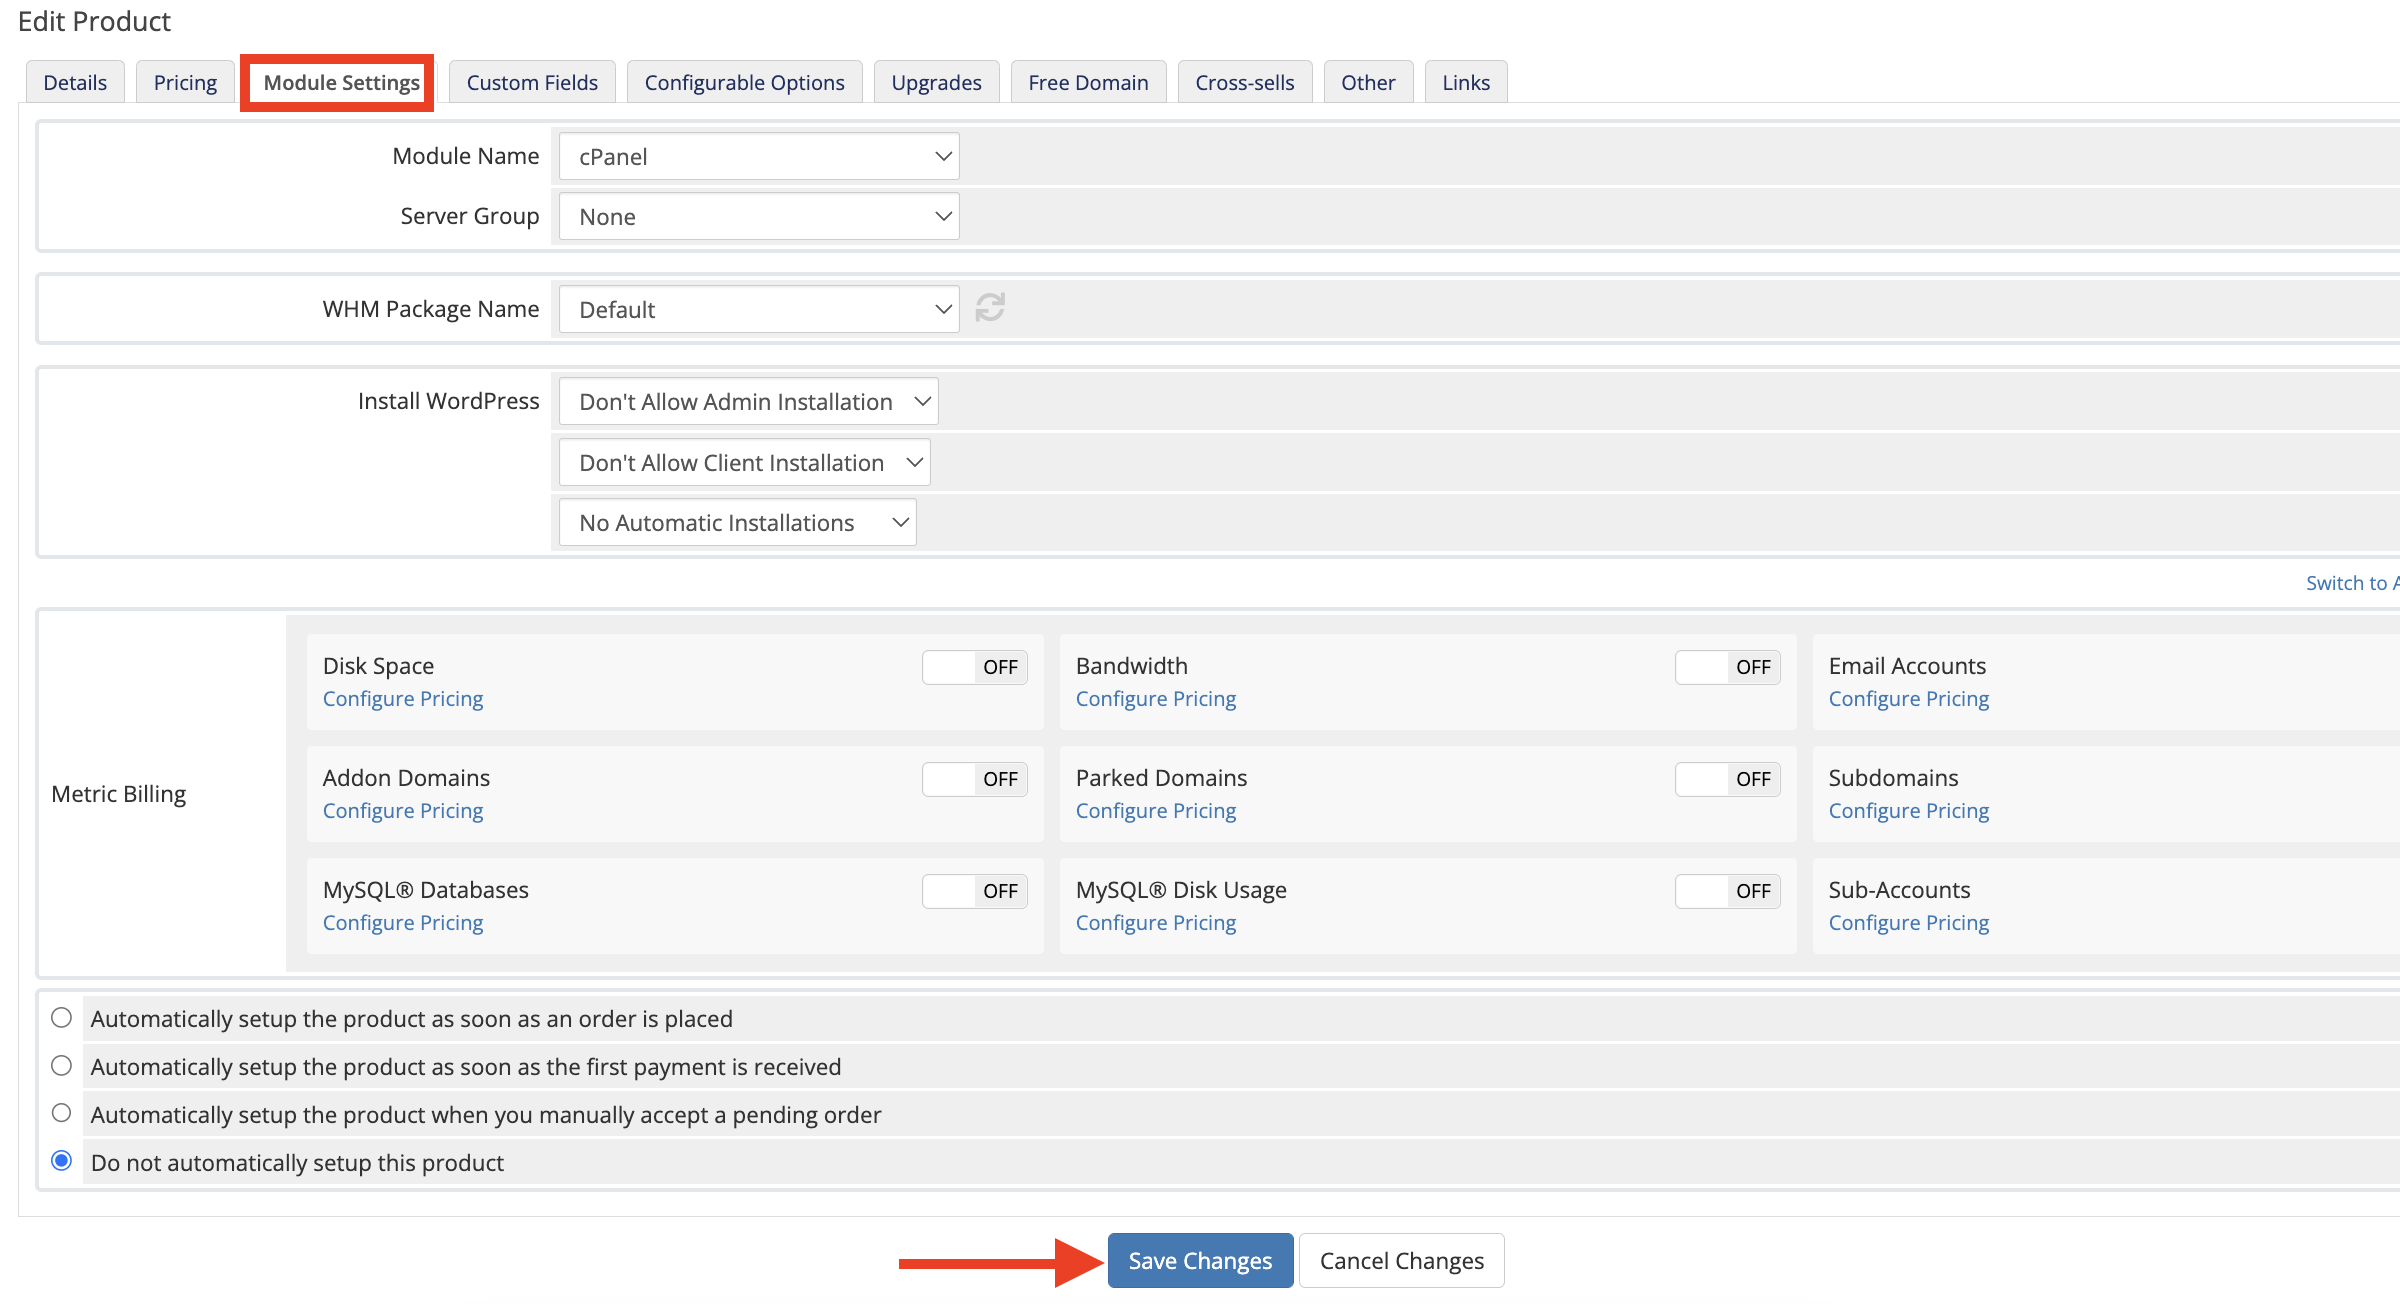Image resolution: width=2400 pixels, height=1304 pixels.
Task: Click the Save Changes button
Action: pos(1200,1260)
